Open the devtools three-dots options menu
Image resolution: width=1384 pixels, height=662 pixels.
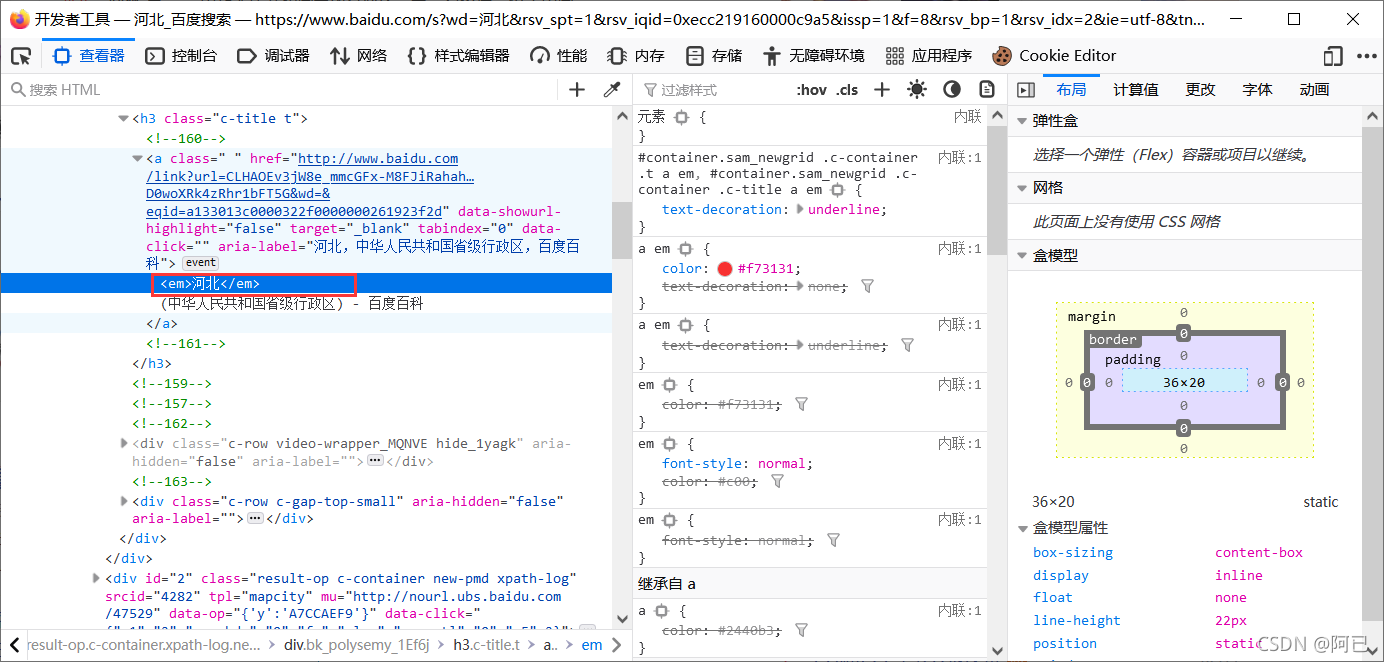coord(1367,56)
